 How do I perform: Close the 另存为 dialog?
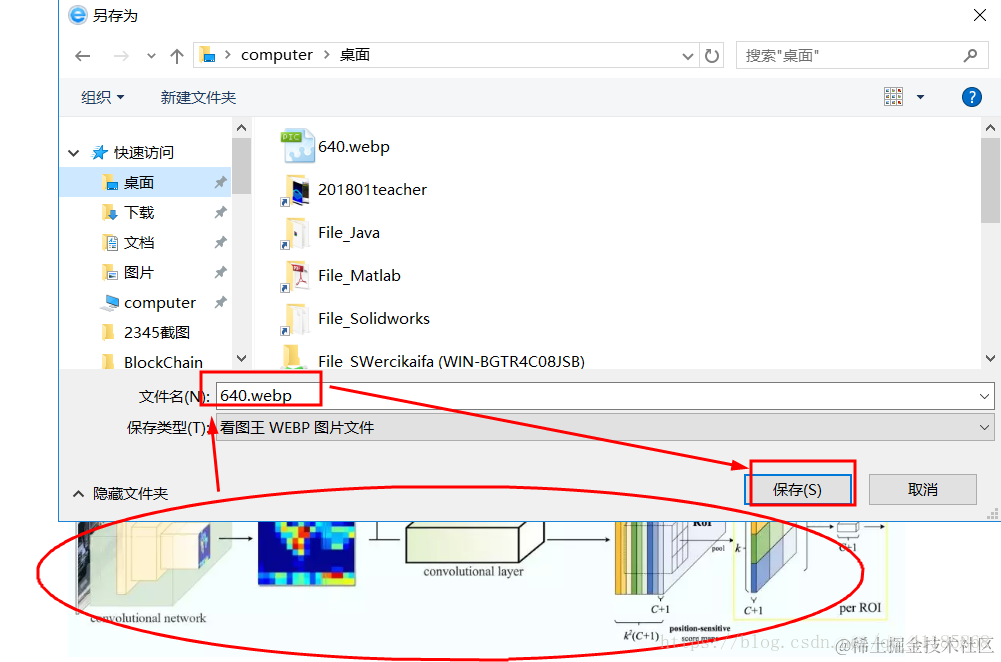tap(980, 15)
